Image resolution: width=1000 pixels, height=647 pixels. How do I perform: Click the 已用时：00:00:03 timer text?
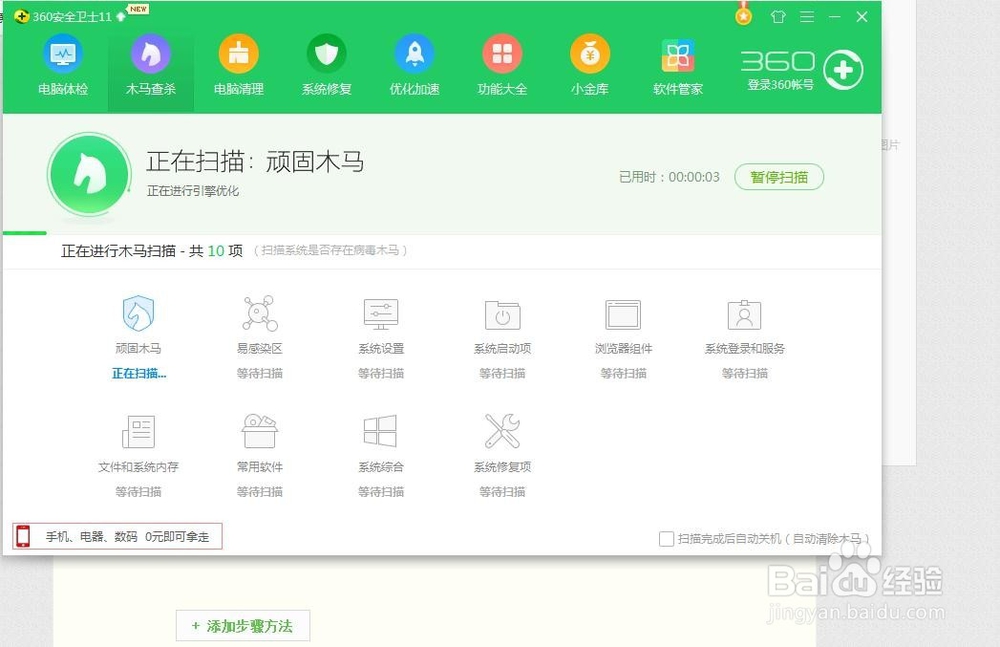pyautogui.click(x=669, y=177)
